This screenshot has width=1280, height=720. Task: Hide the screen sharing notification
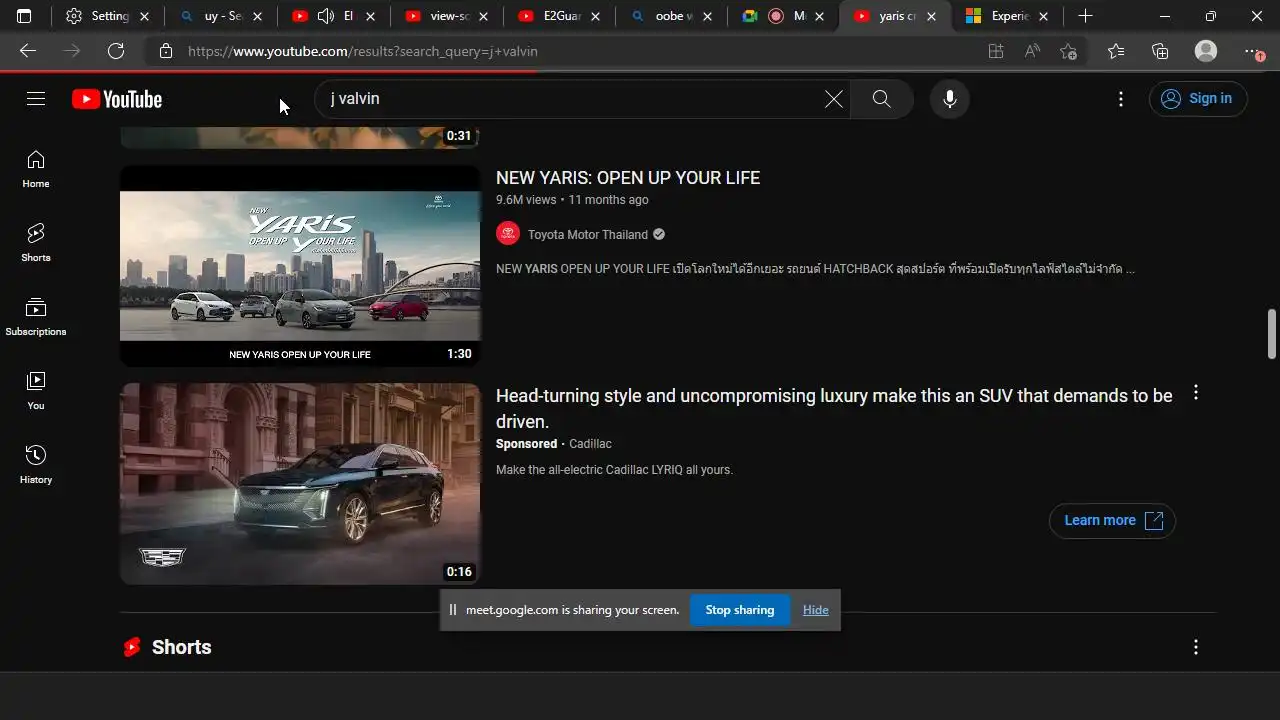(x=816, y=610)
